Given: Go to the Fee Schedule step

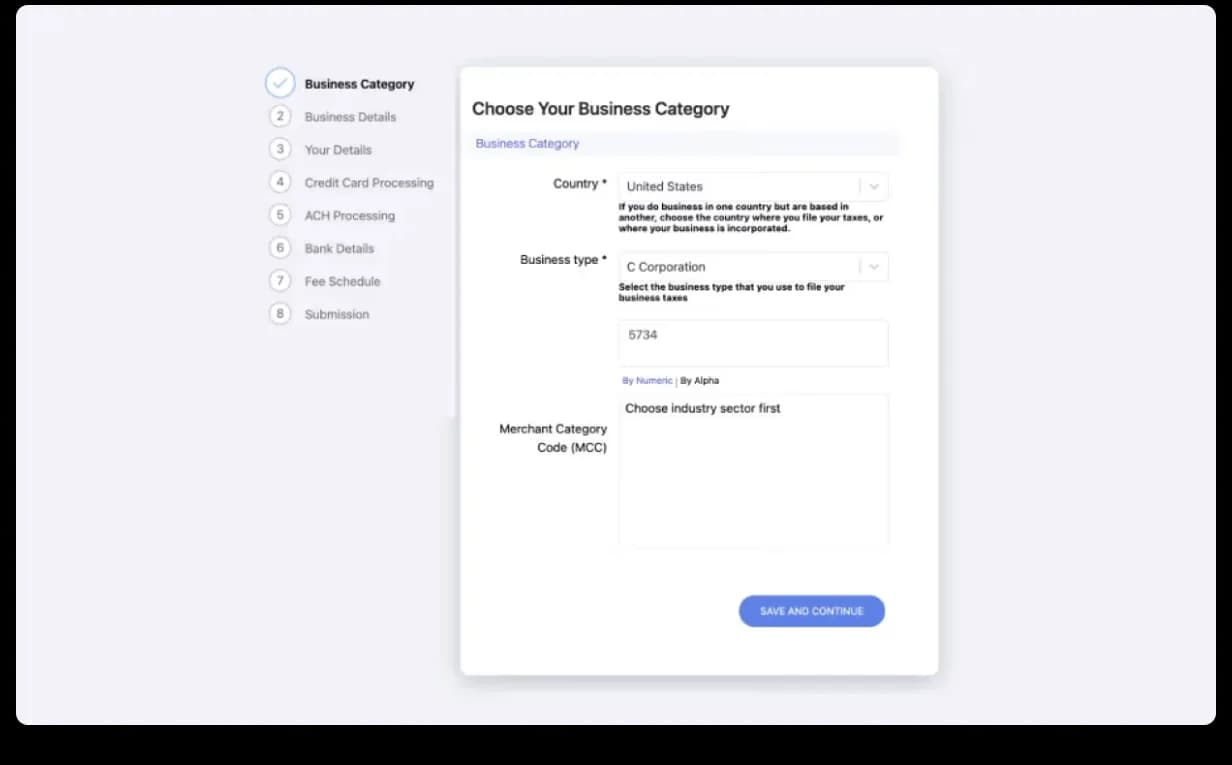Looking at the screenshot, I should pos(342,282).
